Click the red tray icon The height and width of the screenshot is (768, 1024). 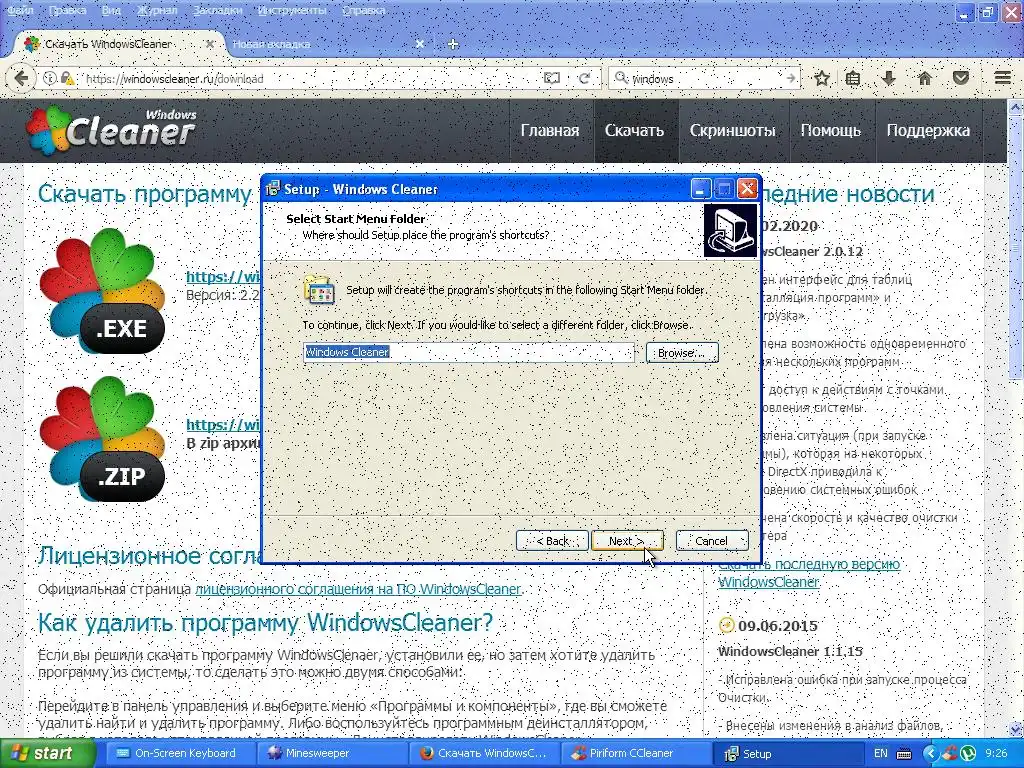click(950, 754)
